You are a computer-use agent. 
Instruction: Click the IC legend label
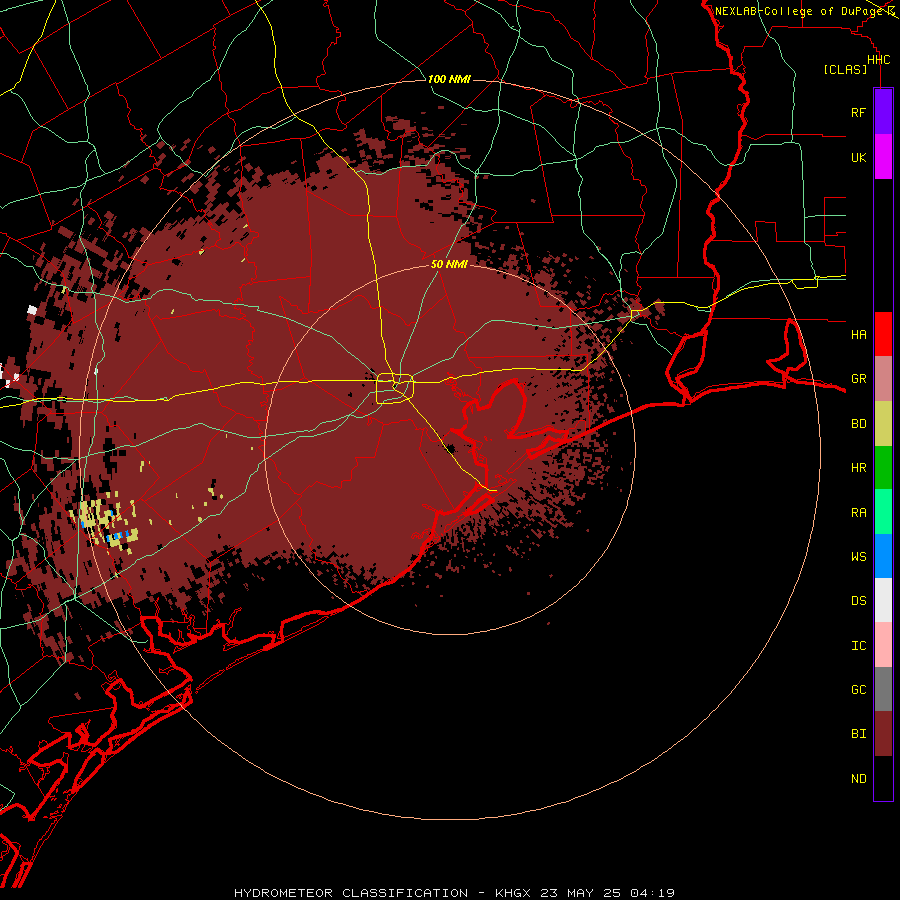click(858, 646)
